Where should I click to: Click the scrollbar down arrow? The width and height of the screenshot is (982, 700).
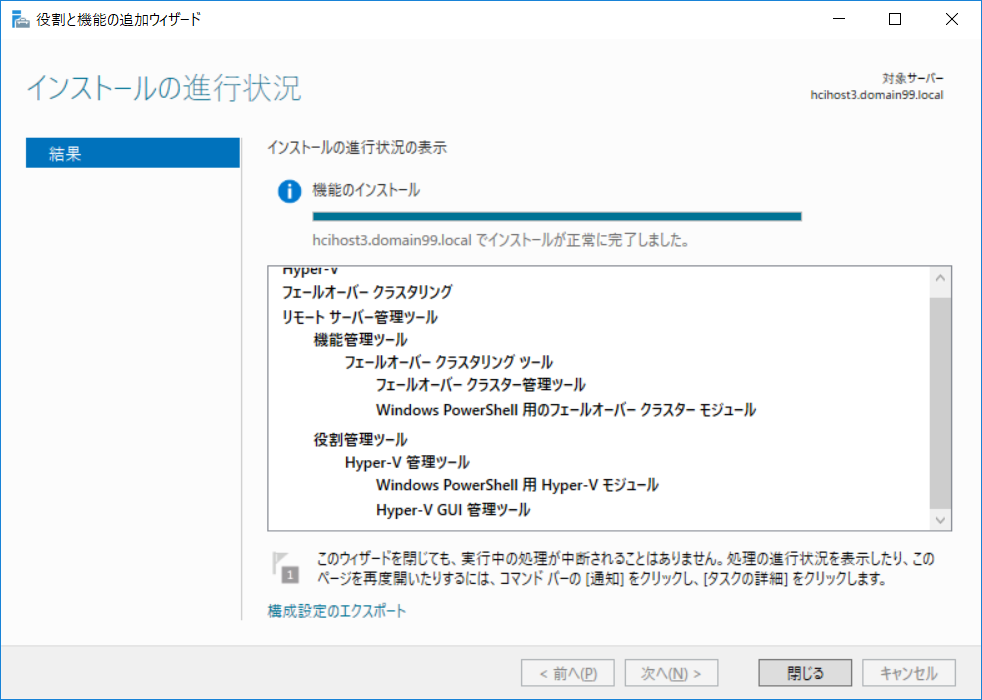[940, 520]
